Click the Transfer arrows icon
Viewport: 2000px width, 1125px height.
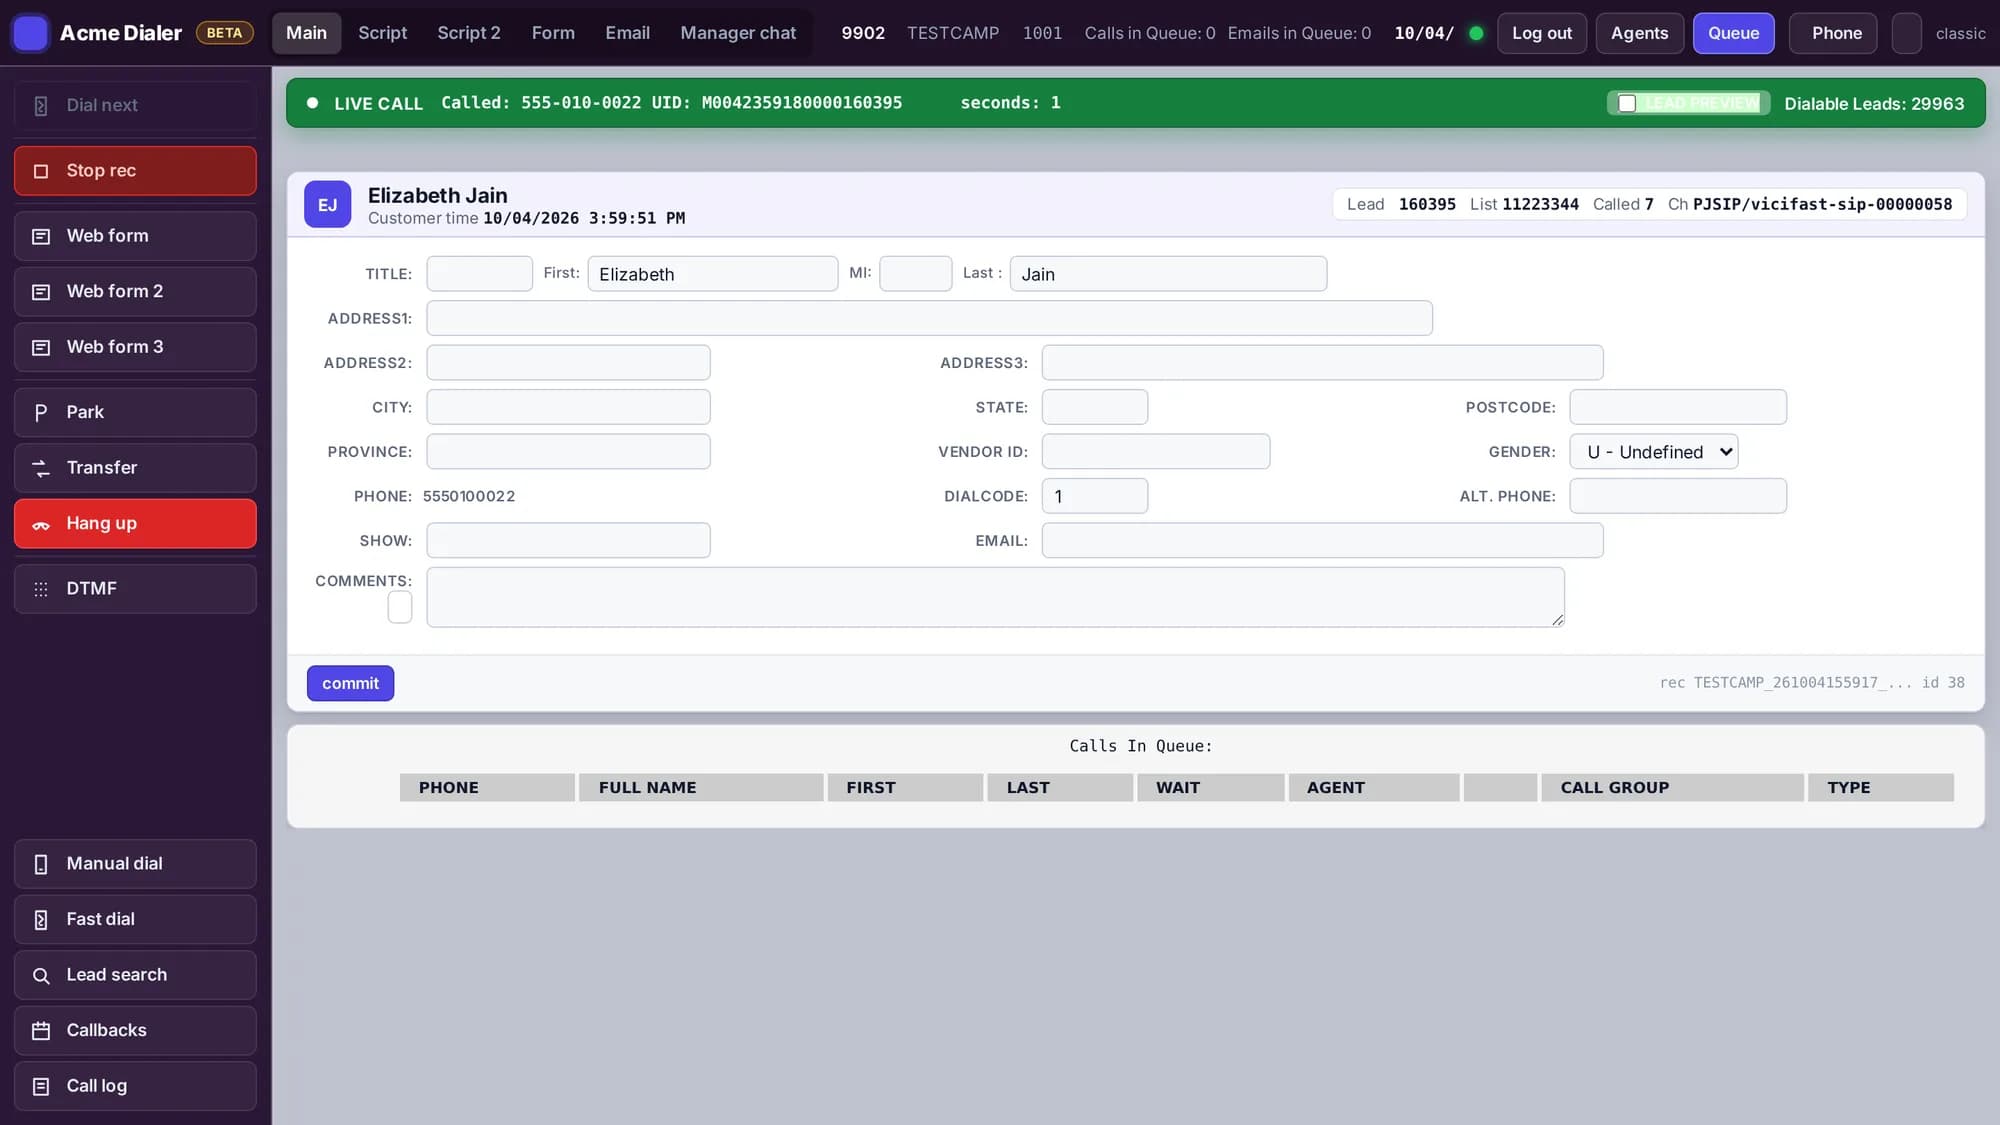coord(41,468)
